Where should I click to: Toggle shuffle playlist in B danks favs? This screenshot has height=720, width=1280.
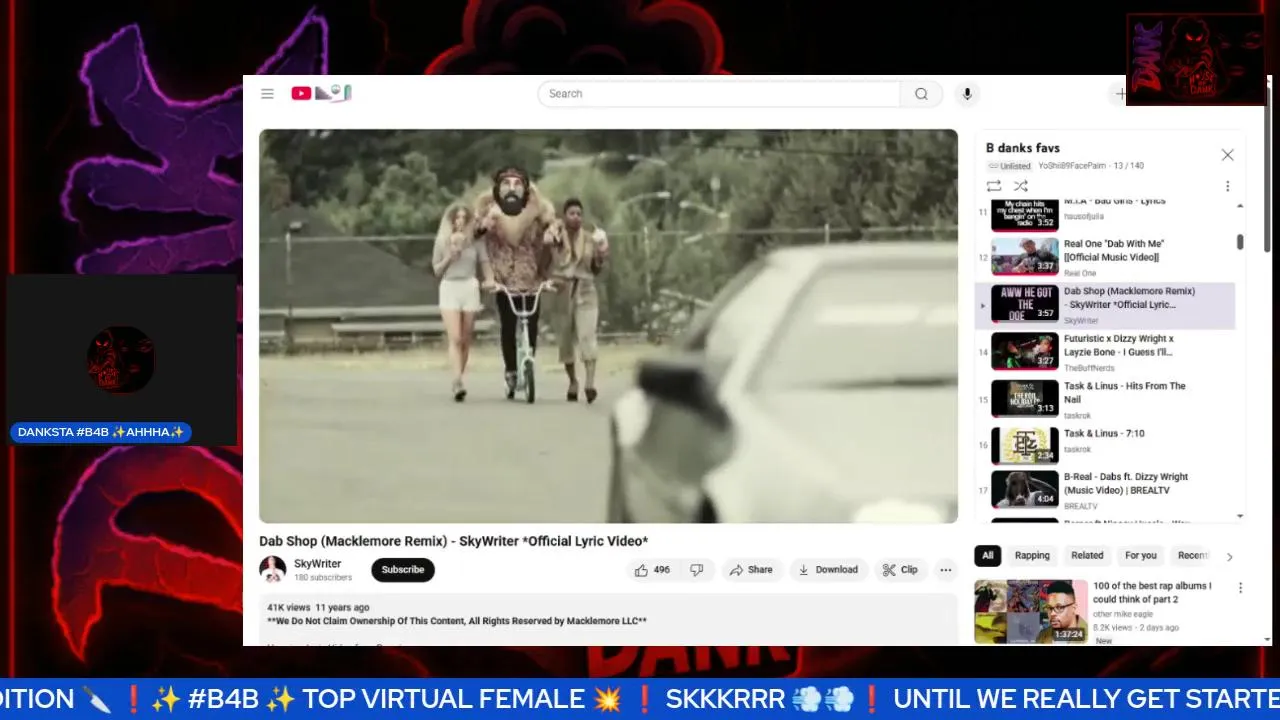(x=1021, y=186)
